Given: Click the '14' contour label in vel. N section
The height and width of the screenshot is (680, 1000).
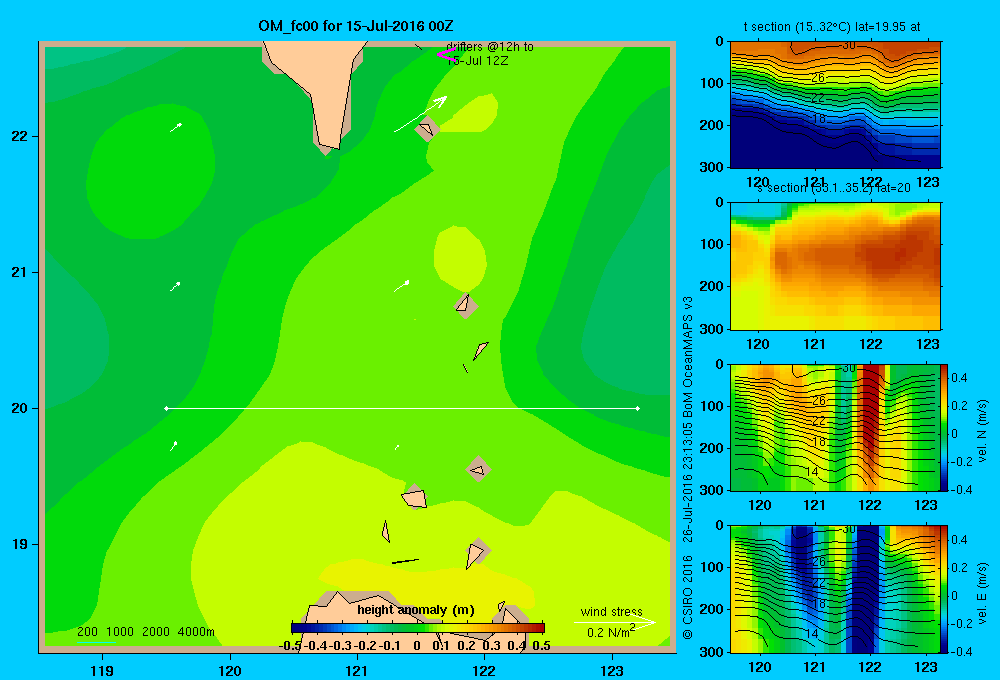Looking at the screenshot, I should point(812,471).
